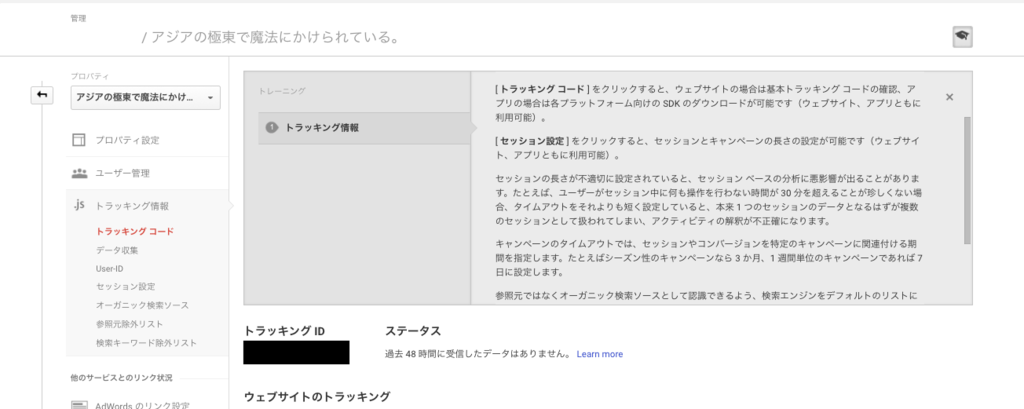Select データ収集 submenu item

[x=117, y=250]
